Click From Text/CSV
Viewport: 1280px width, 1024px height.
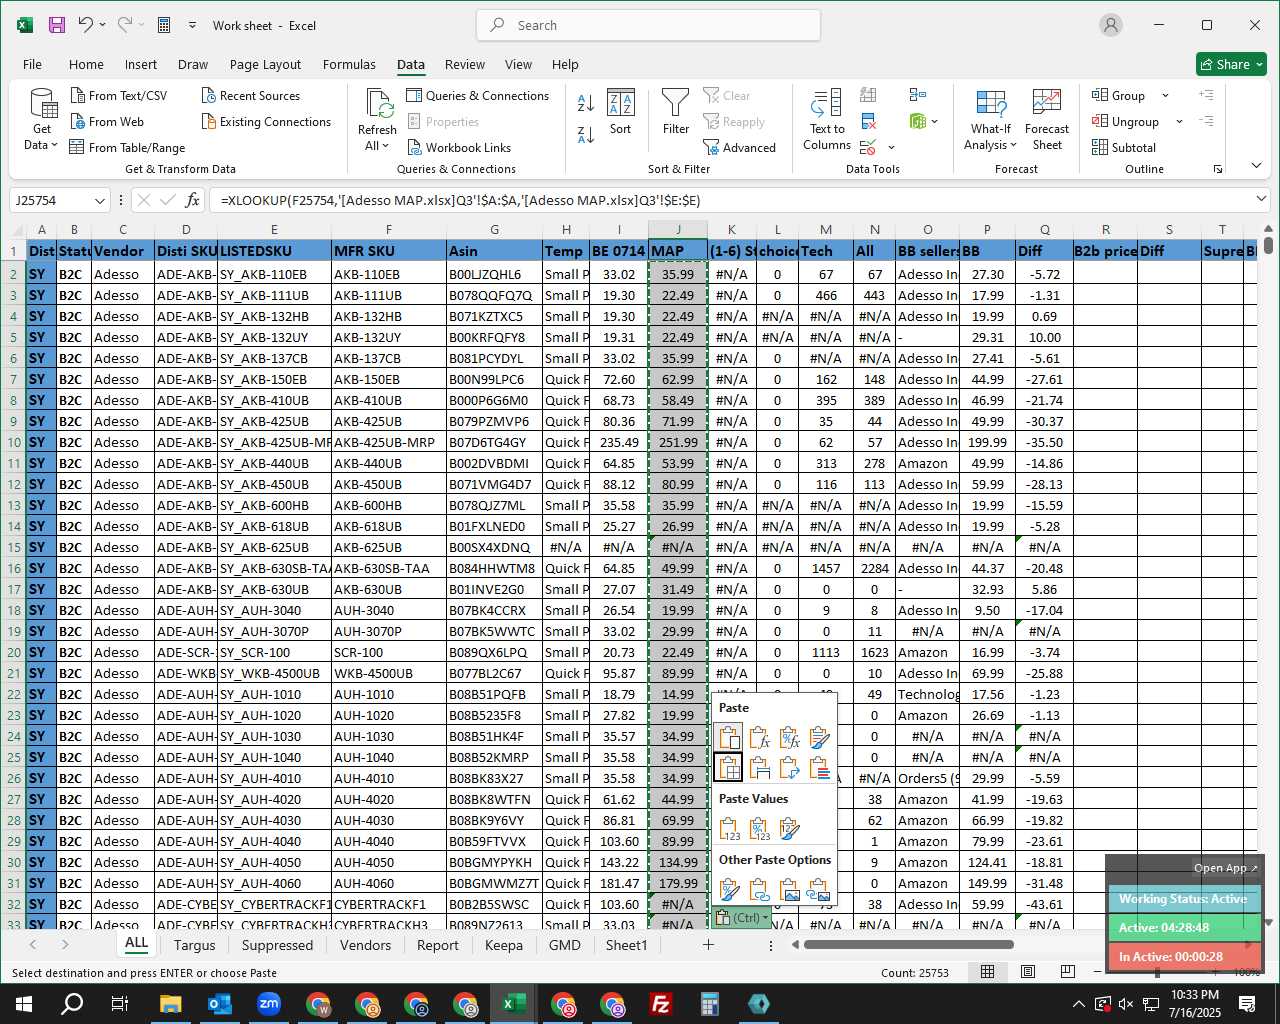(119, 96)
